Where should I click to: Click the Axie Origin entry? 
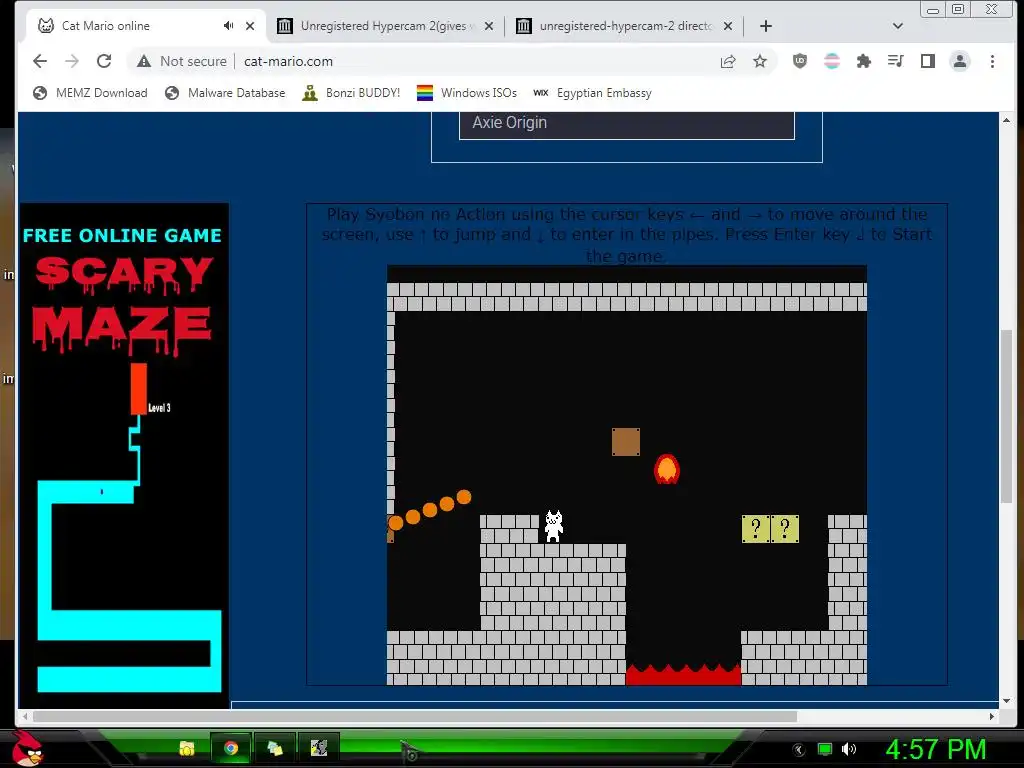pyautogui.click(x=627, y=123)
